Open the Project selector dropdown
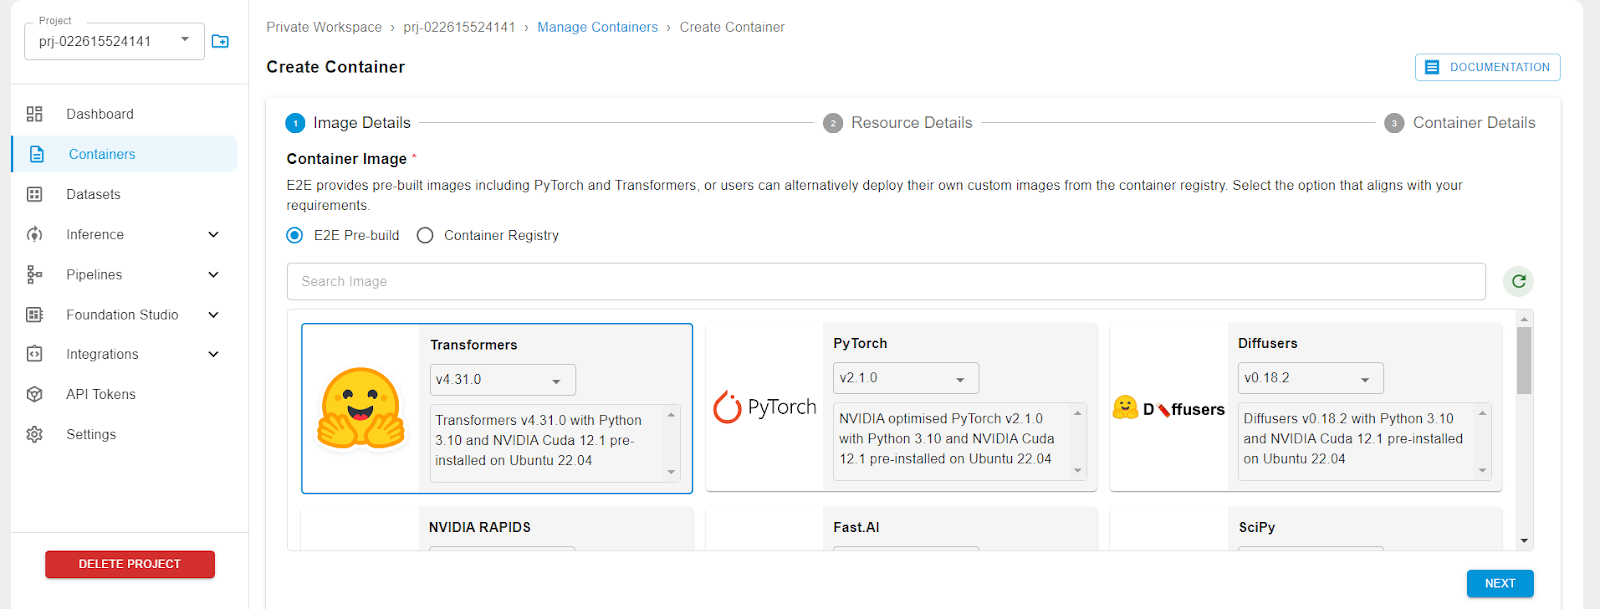1600x609 pixels. pyautogui.click(x=114, y=41)
